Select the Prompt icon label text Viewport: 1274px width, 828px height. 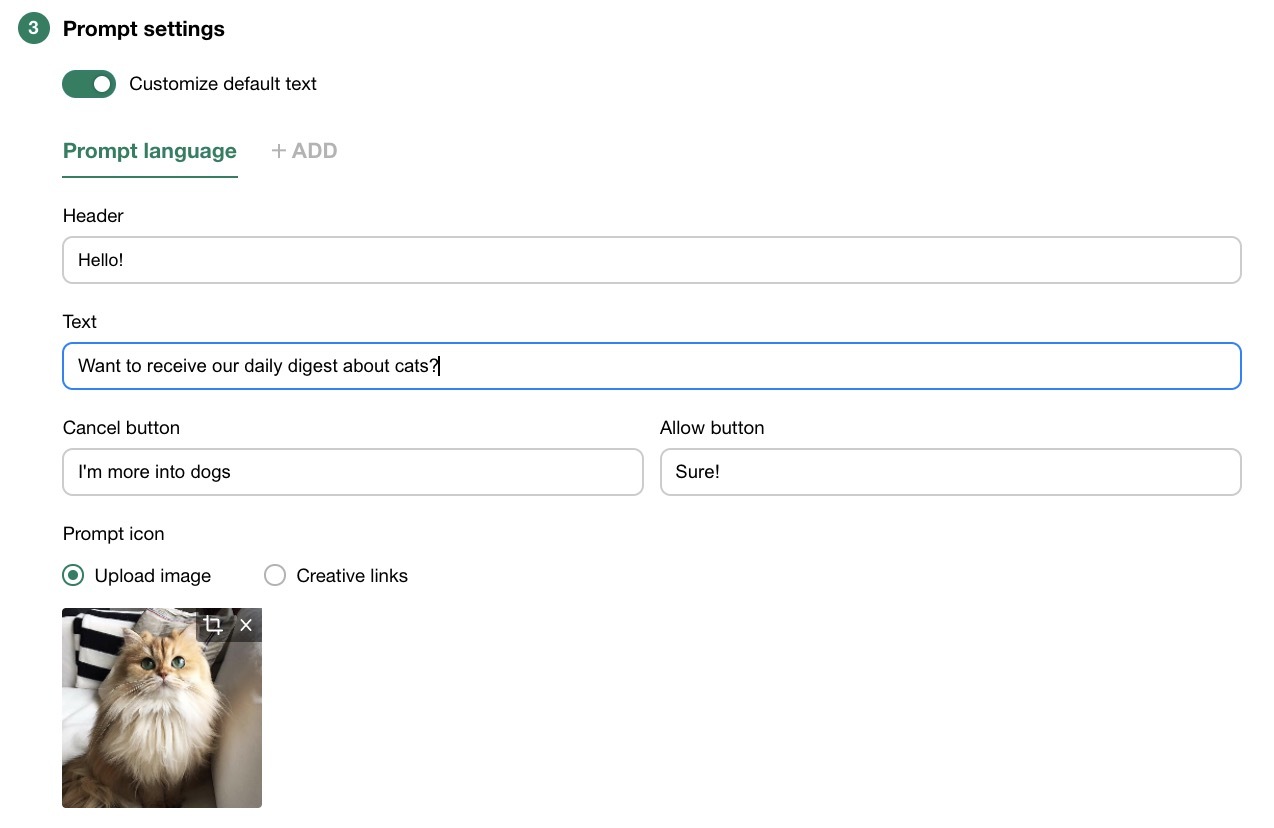[x=114, y=534]
